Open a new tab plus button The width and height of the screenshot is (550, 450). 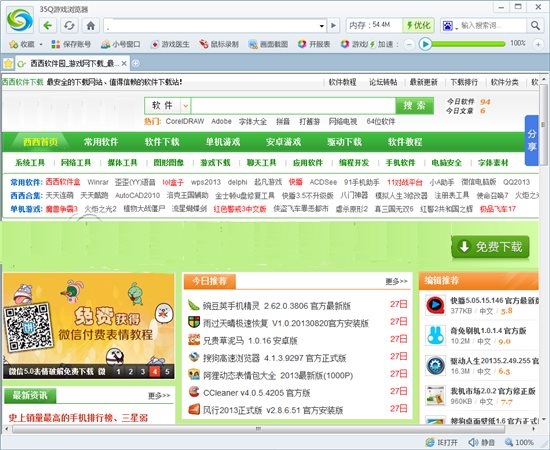point(135,63)
